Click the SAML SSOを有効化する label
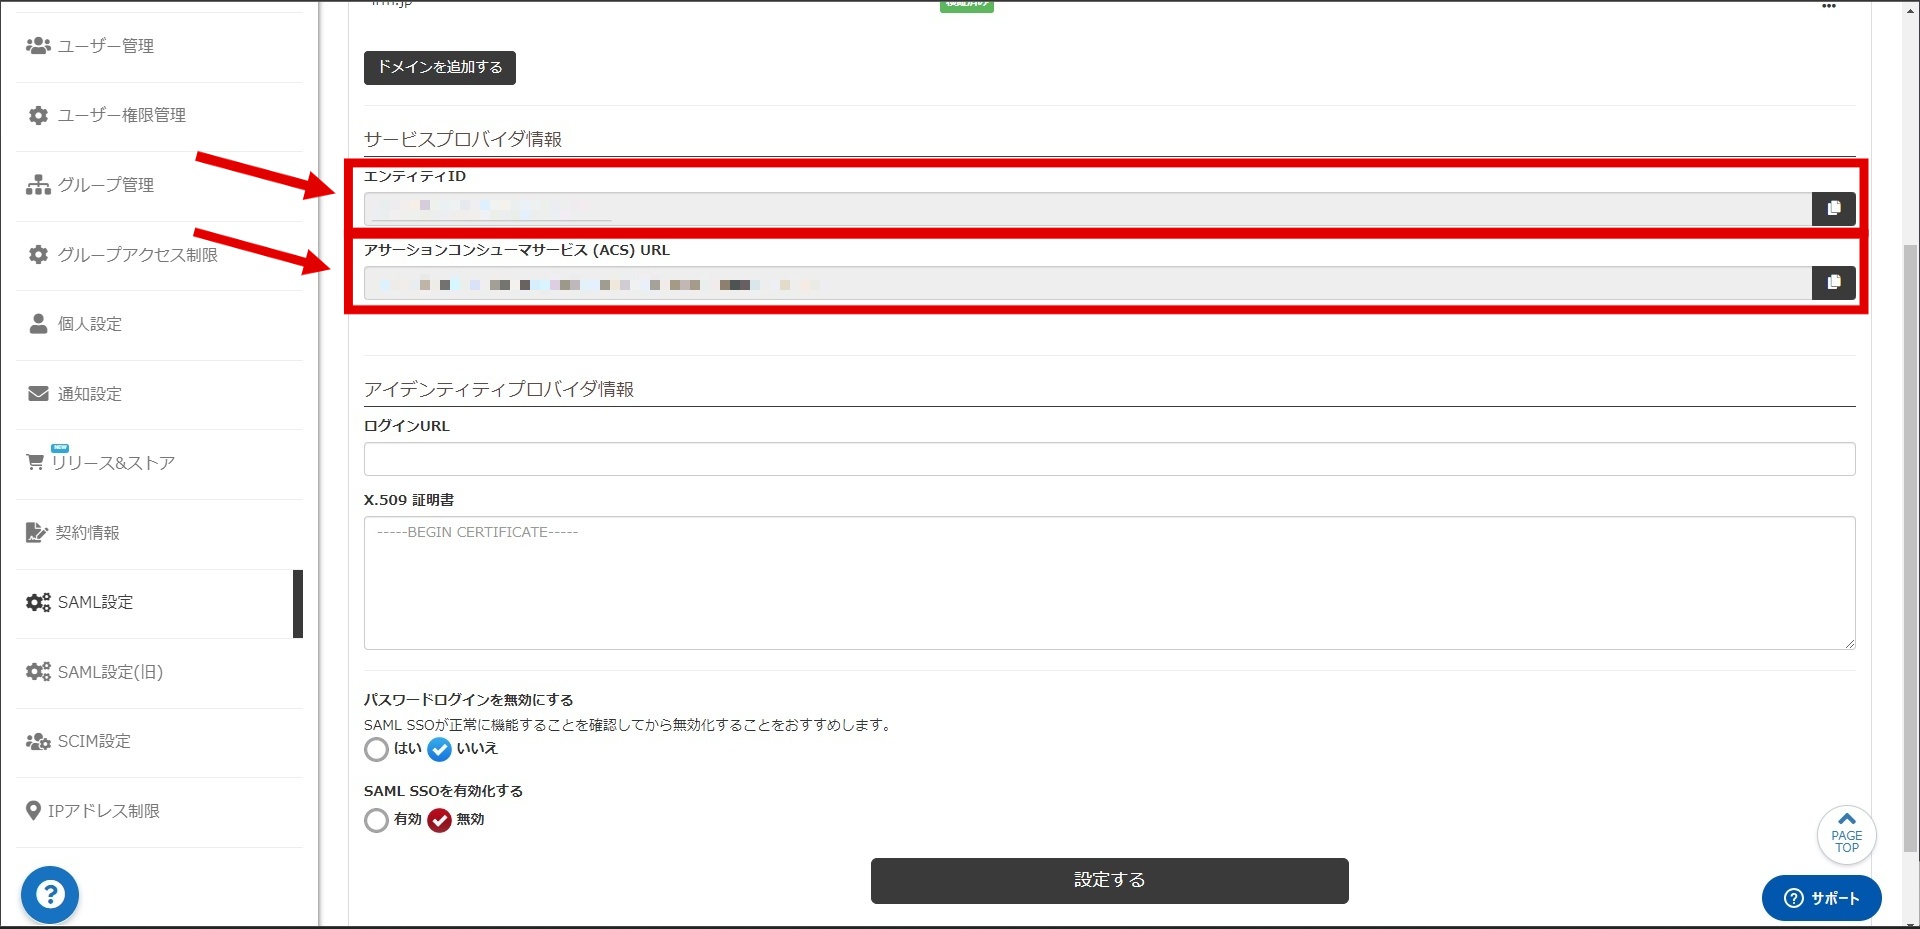Screen dimensions: 1920x929 pos(443,791)
